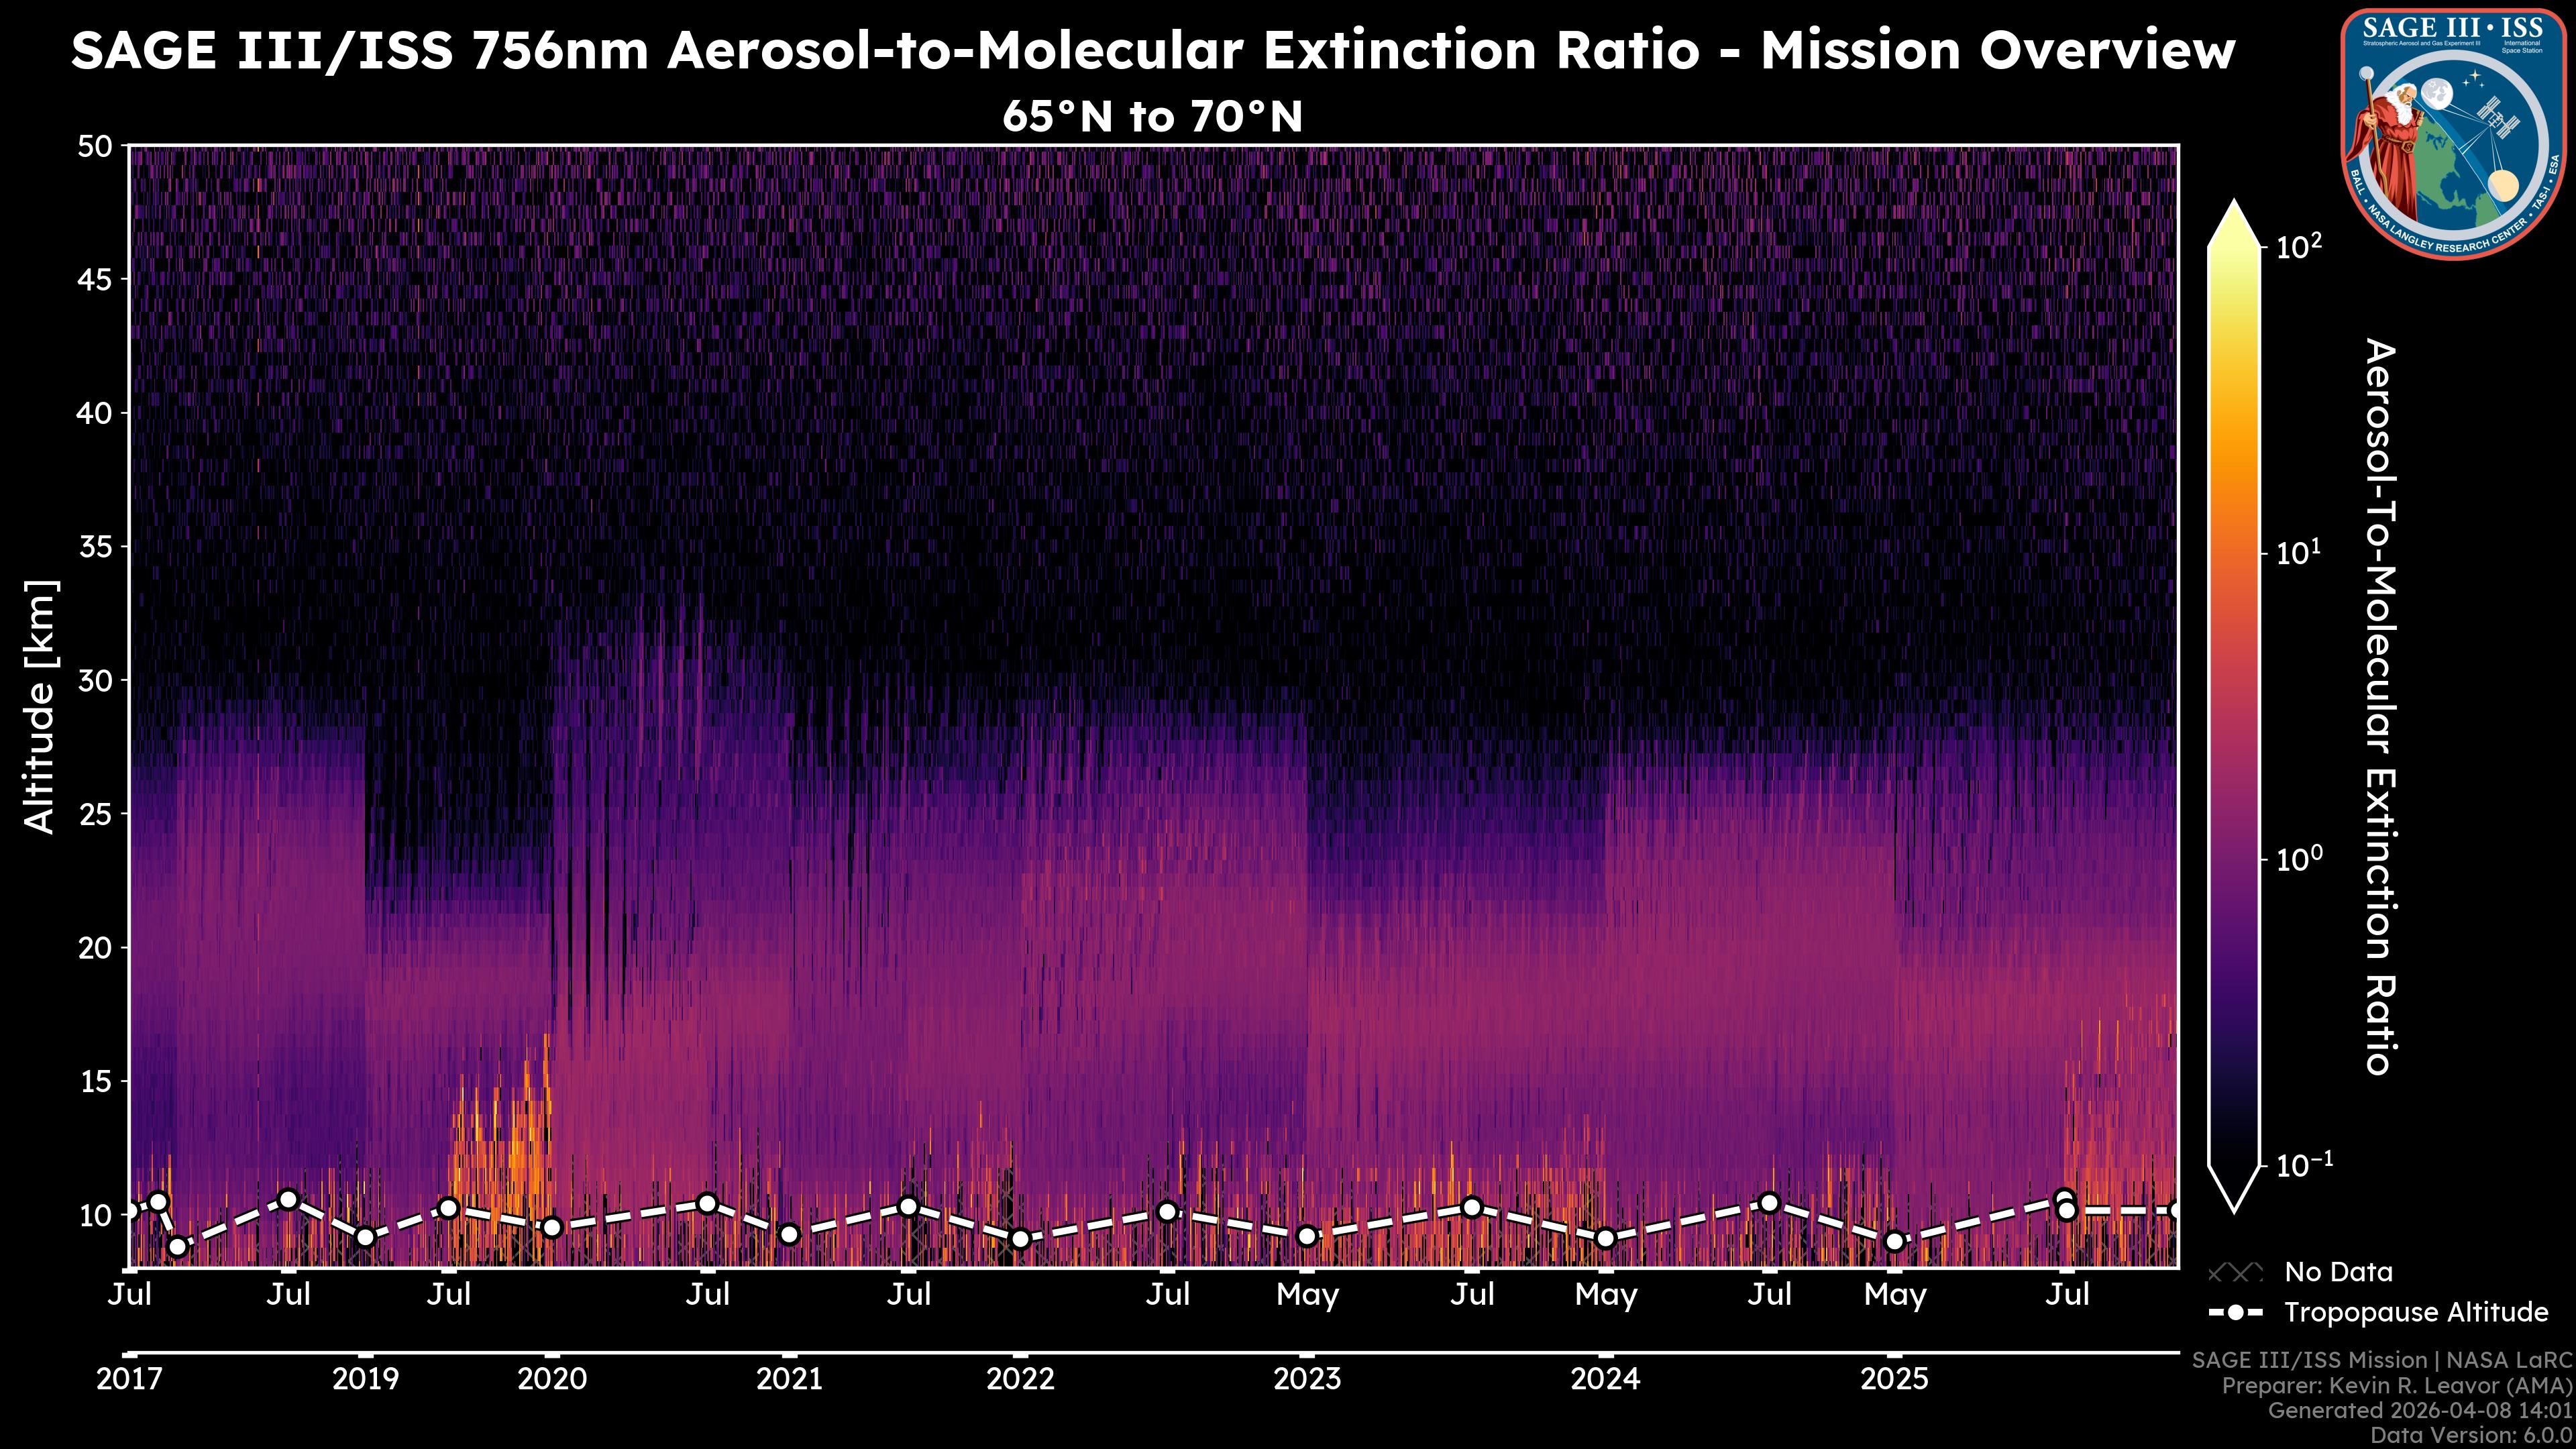The height and width of the screenshot is (1449, 2576).
Task: Click the Aerosol-To-Molecular Extinction Ratio colorbar label
Action: [2381, 706]
